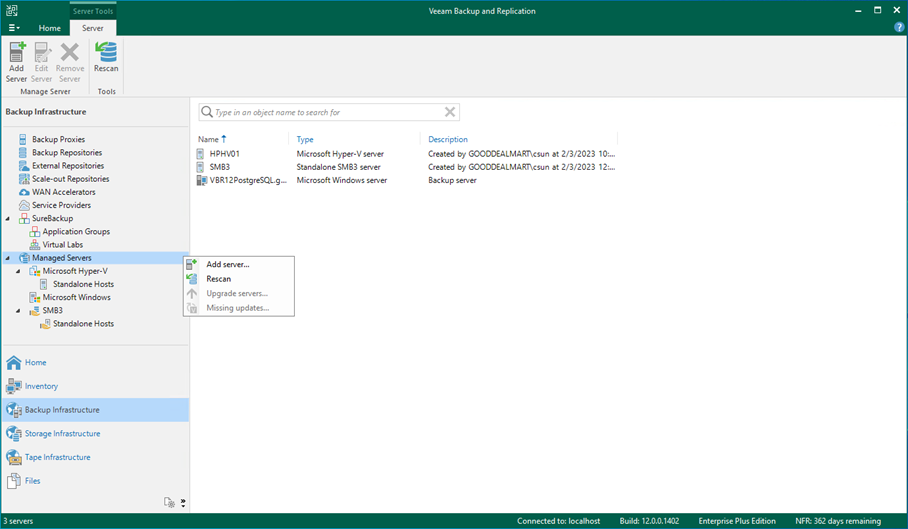Select Application Groups in the tree
The width and height of the screenshot is (908, 529).
click(x=76, y=231)
